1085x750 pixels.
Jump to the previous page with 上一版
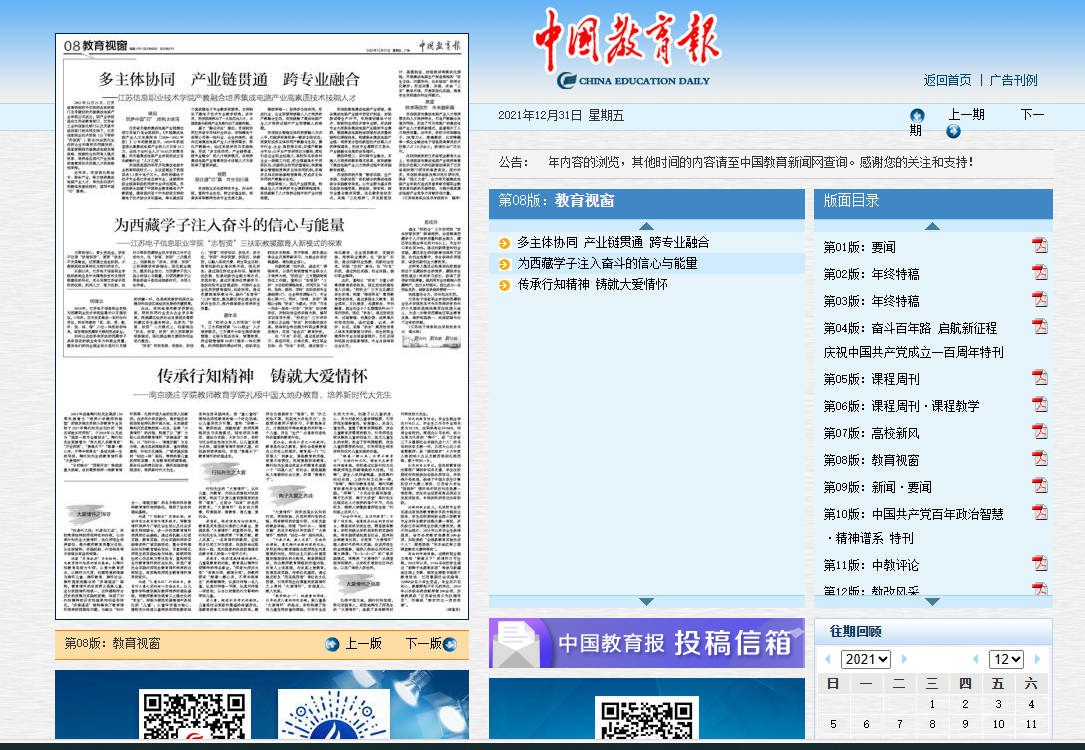363,643
